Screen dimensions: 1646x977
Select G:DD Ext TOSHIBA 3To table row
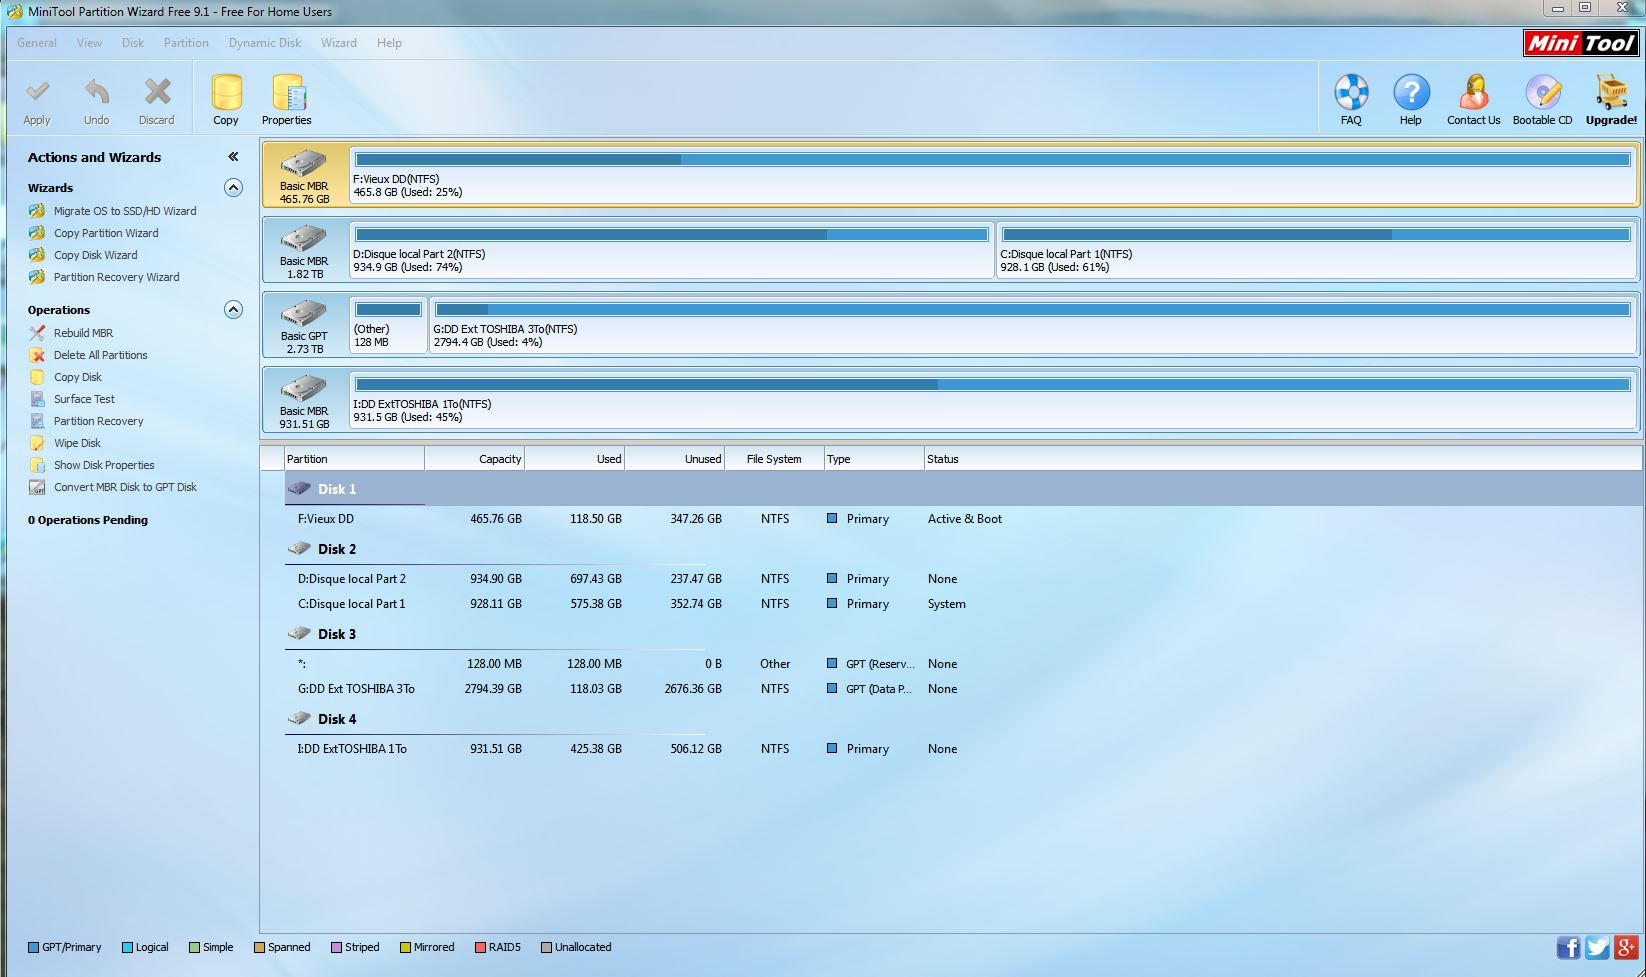click(964, 689)
